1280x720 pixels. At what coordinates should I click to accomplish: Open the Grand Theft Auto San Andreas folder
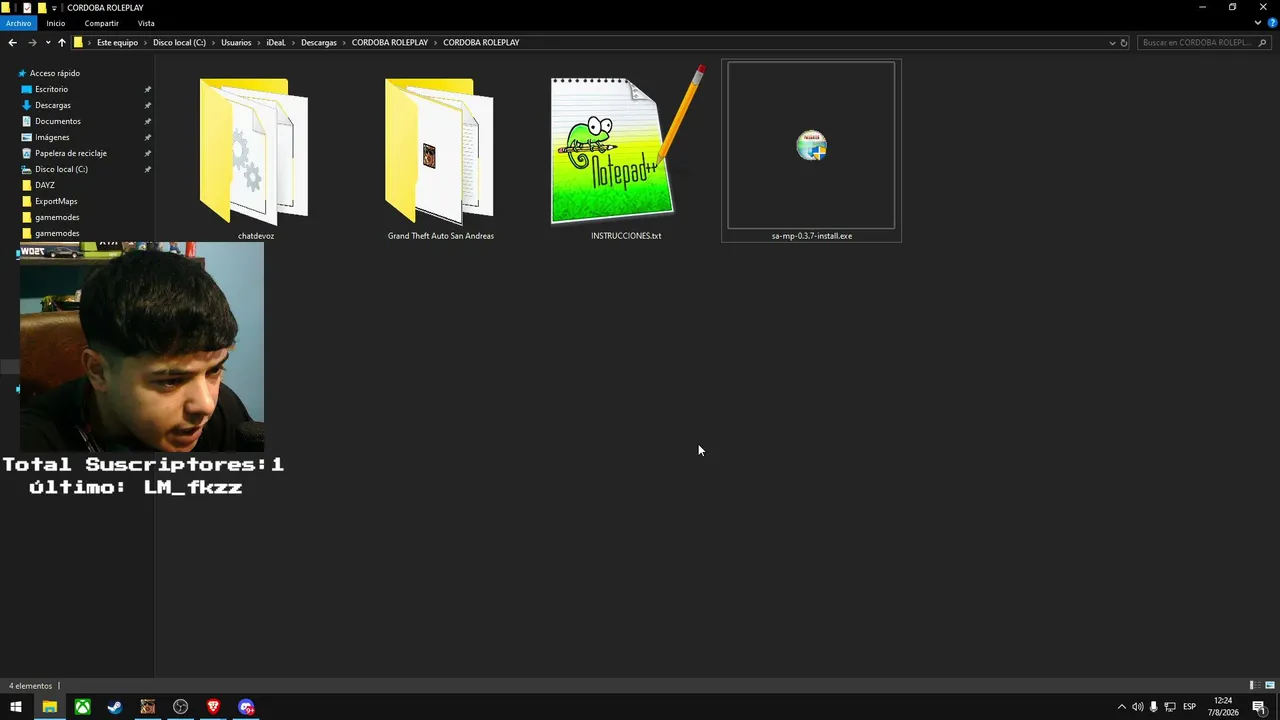coord(440,150)
